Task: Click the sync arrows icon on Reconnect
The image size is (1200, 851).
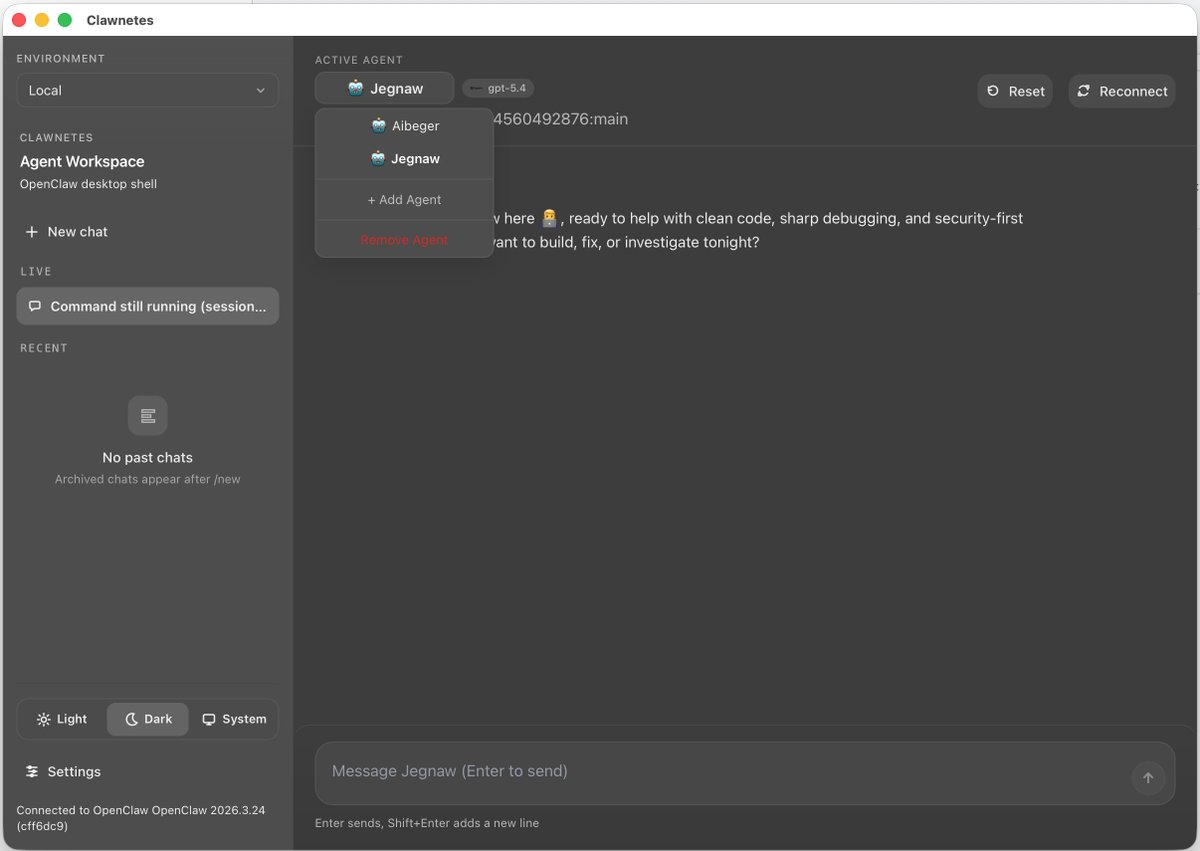Action: 1084,91
